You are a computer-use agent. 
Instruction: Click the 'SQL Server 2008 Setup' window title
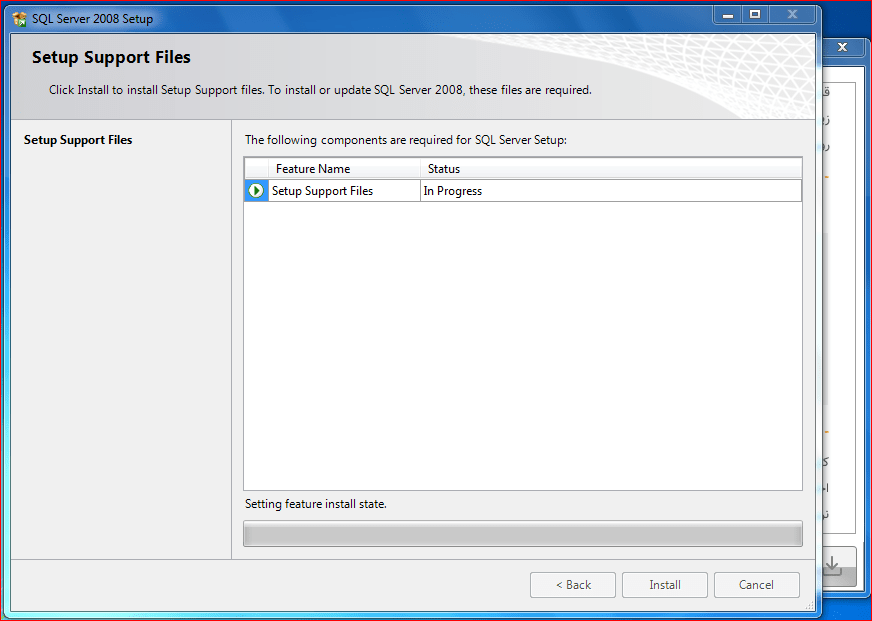pos(92,19)
